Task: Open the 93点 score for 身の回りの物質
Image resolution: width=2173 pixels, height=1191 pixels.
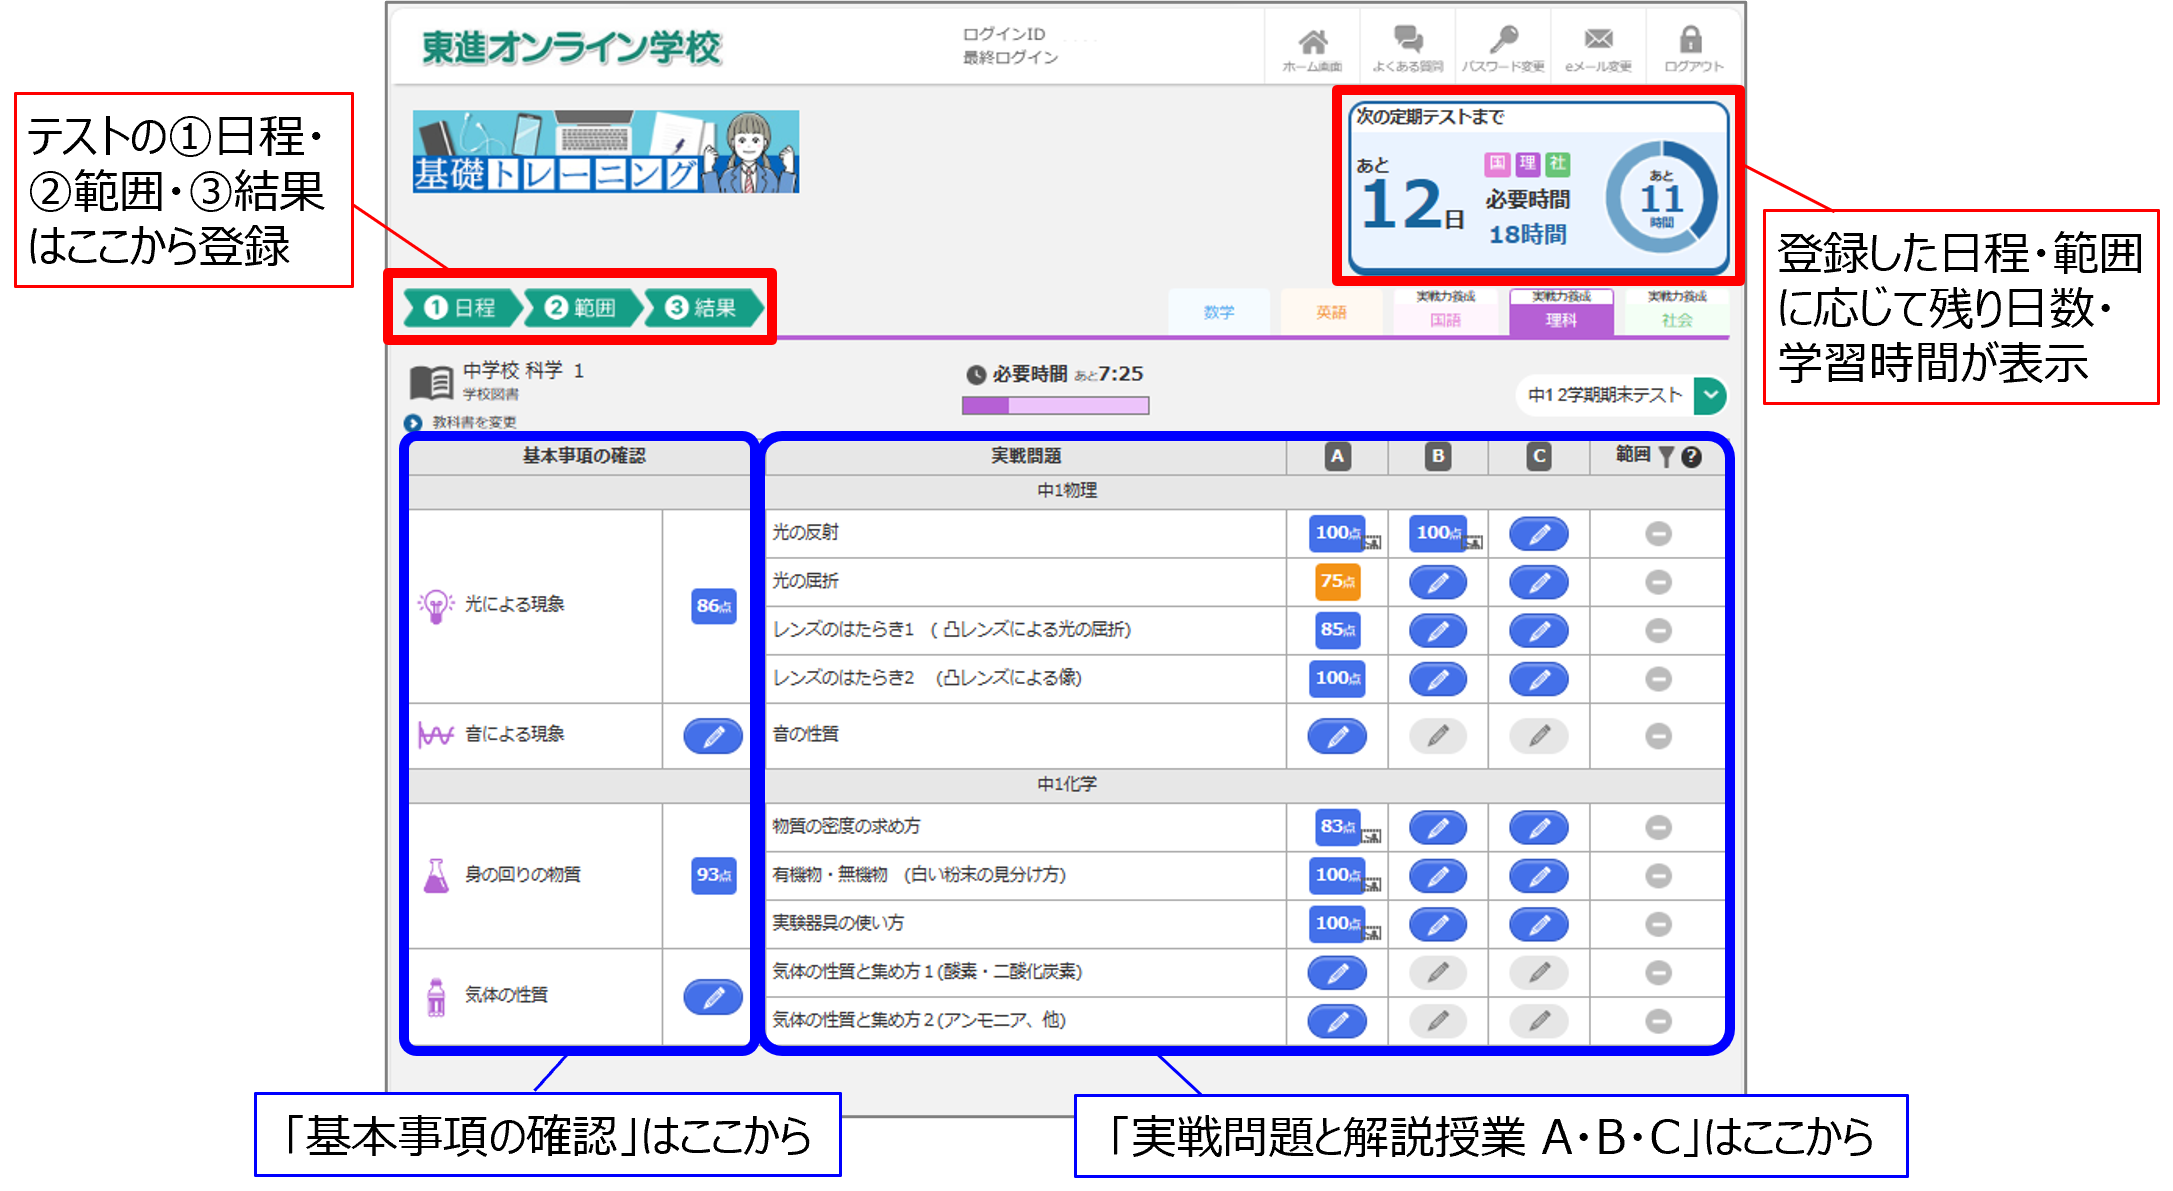Action: (x=714, y=875)
